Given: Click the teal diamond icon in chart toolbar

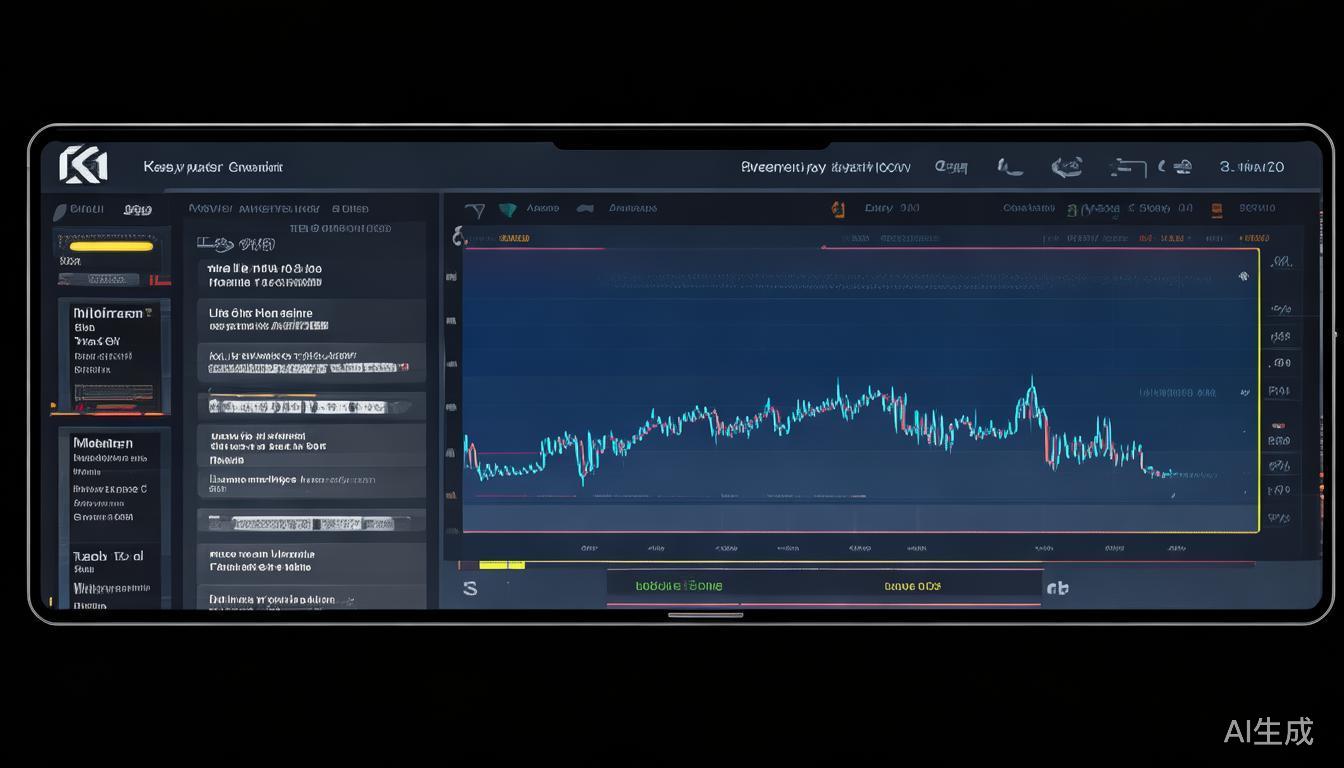Looking at the screenshot, I should pyautogui.click(x=508, y=209).
